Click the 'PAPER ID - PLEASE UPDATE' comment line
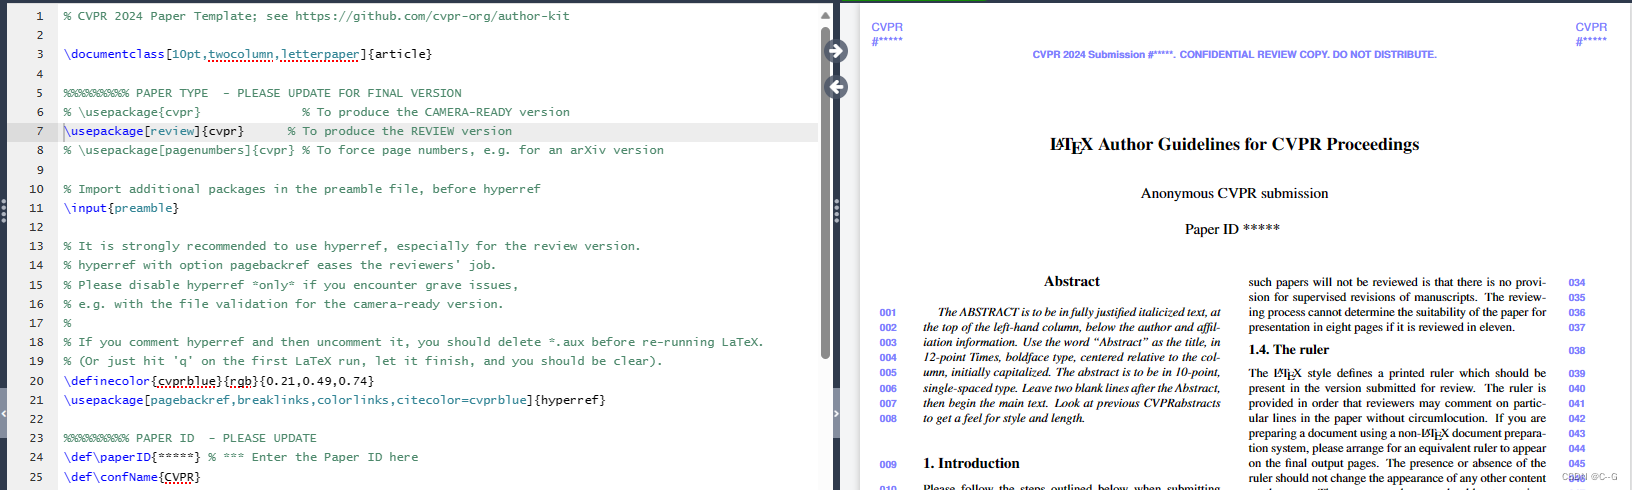The width and height of the screenshot is (1632, 490). coord(190,438)
